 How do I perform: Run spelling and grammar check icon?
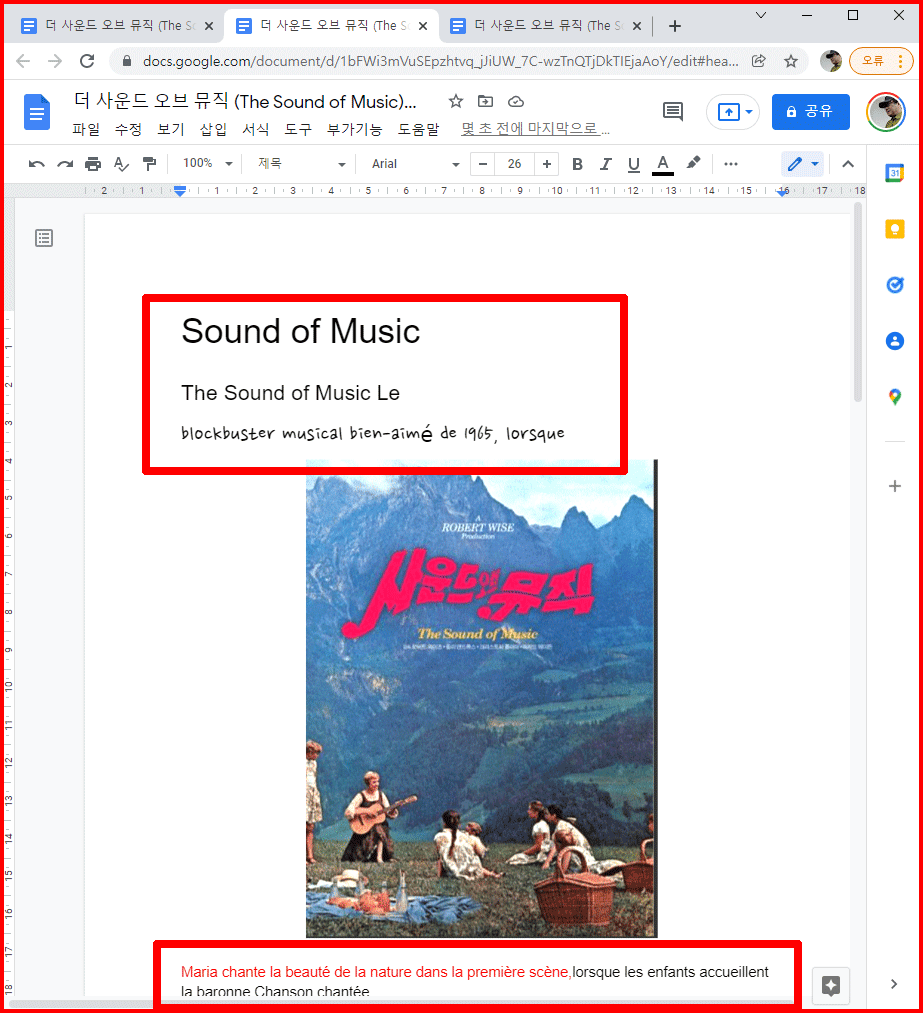tap(121, 164)
